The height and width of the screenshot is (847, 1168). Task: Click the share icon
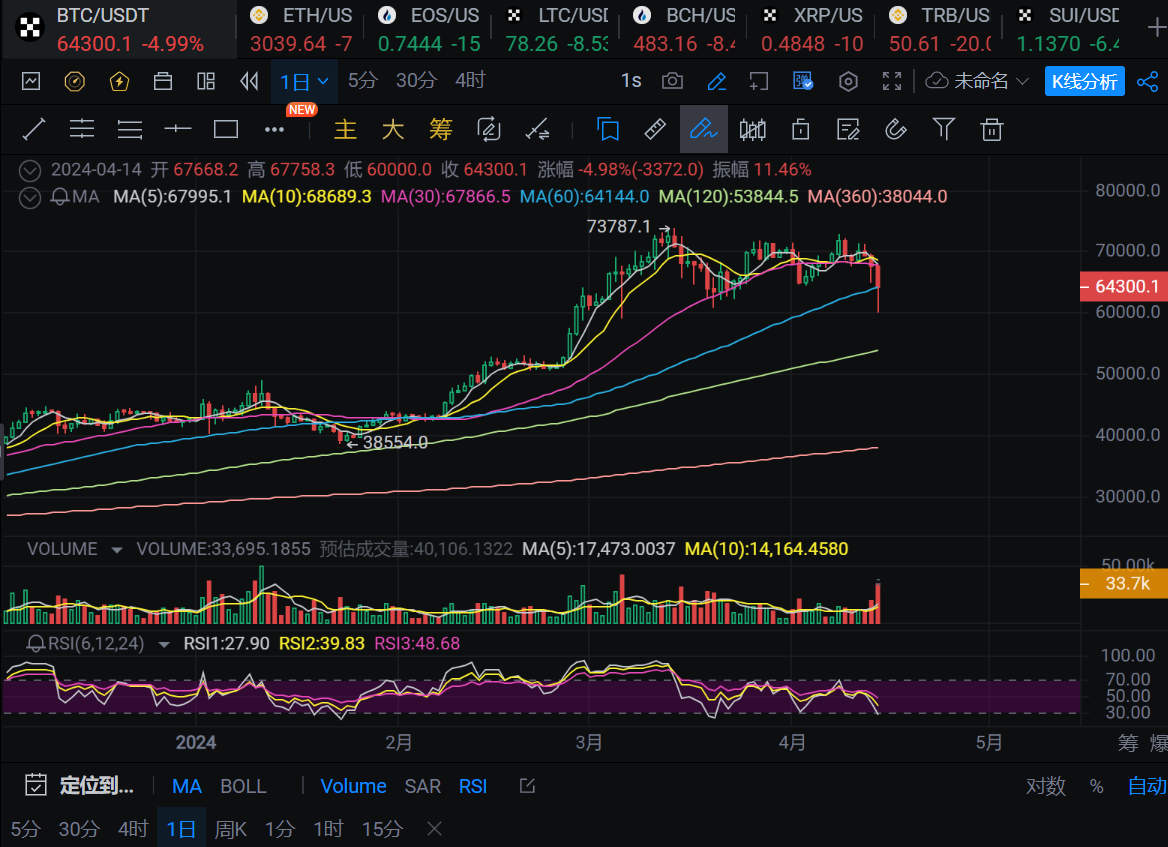(1147, 81)
